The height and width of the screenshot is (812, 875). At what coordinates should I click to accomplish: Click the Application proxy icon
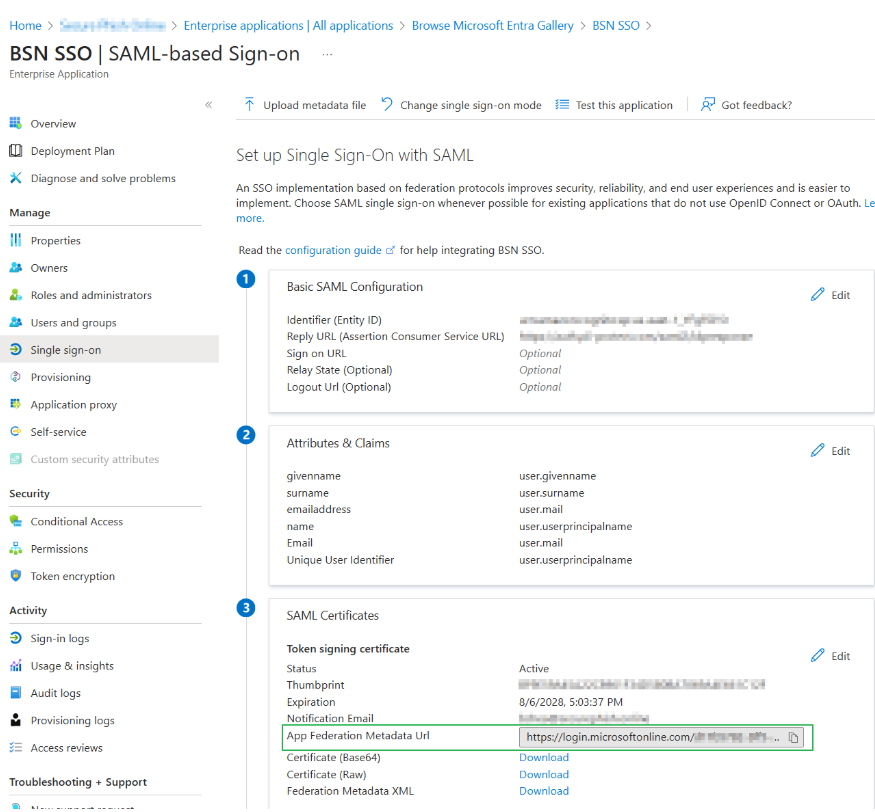tap(16, 404)
